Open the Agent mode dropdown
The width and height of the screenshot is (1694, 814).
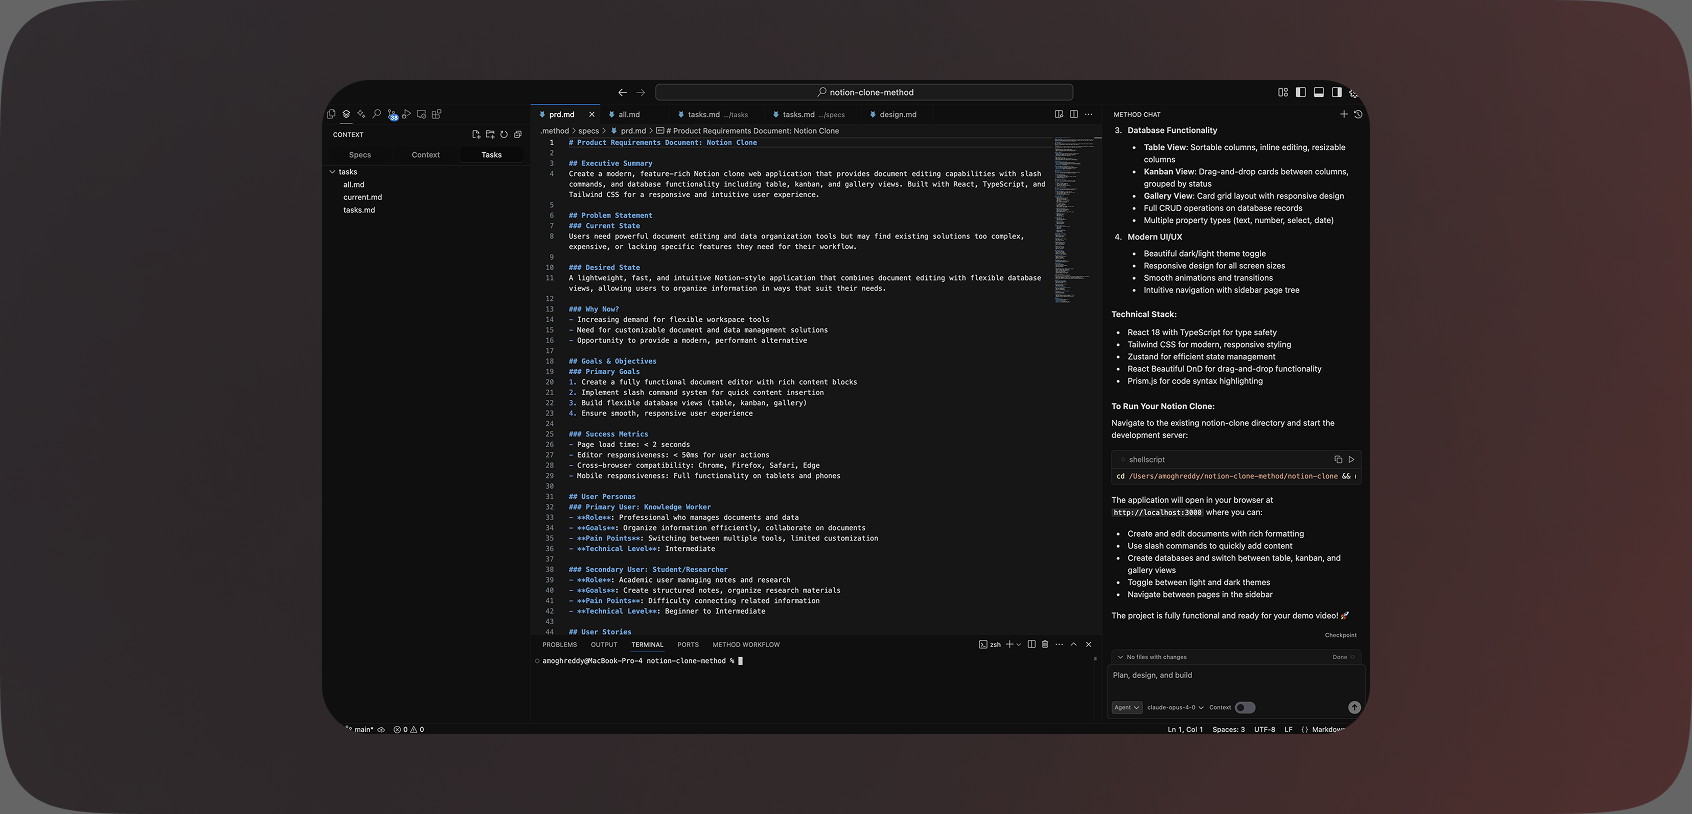(x=1127, y=707)
